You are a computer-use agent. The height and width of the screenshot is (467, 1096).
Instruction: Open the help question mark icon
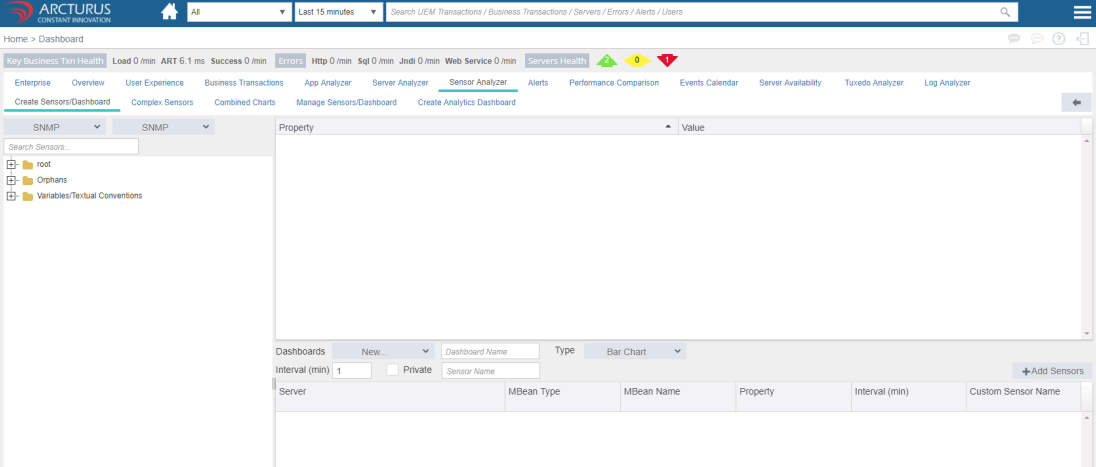coord(1058,39)
